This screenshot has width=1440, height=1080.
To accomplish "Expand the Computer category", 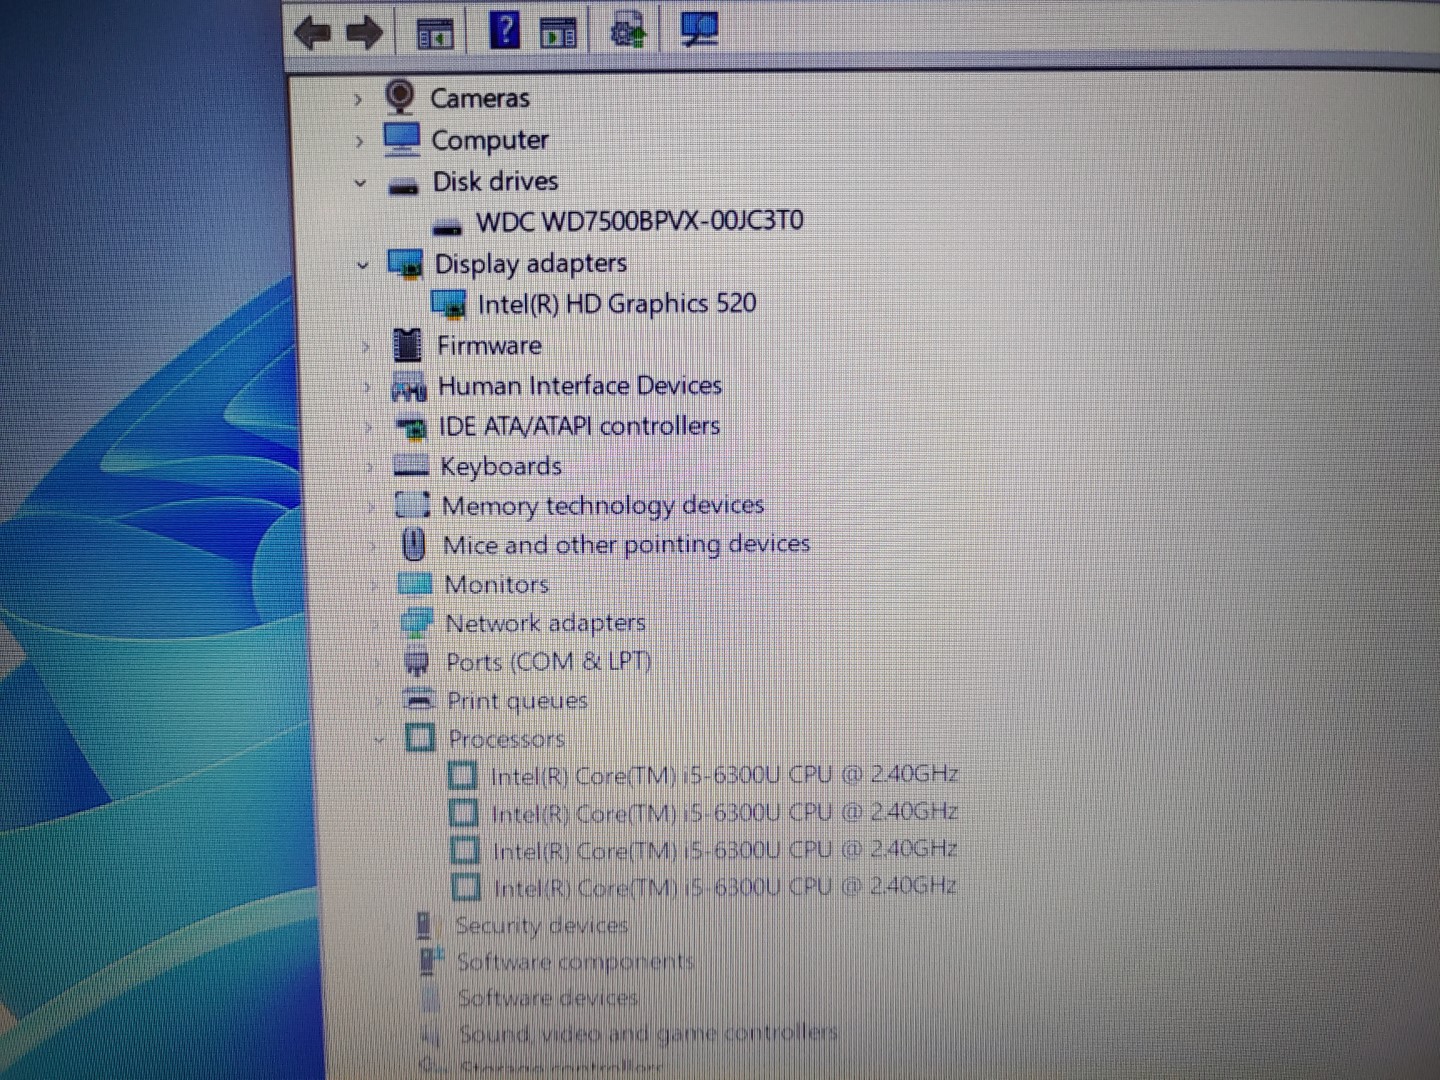I will click(360, 141).
